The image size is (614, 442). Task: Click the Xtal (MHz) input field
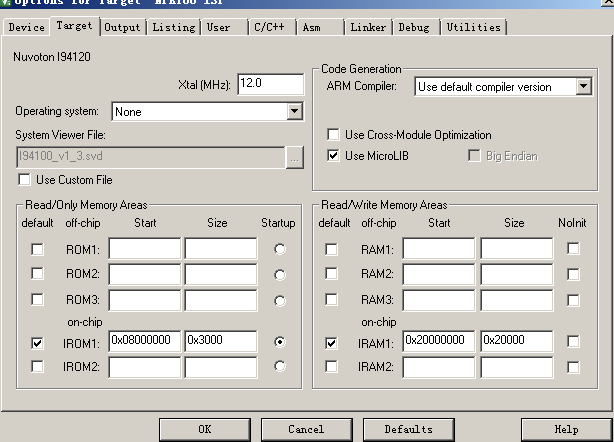pos(271,84)
